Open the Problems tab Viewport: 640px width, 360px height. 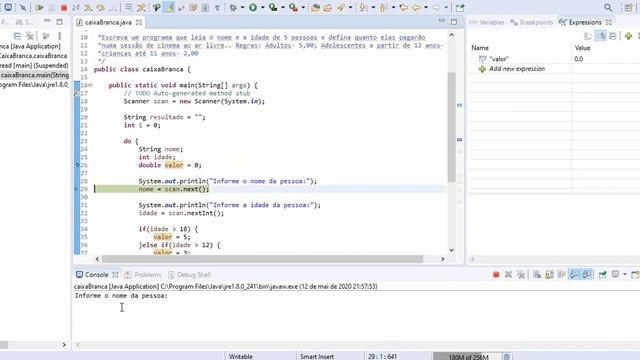tap(143, 275)
